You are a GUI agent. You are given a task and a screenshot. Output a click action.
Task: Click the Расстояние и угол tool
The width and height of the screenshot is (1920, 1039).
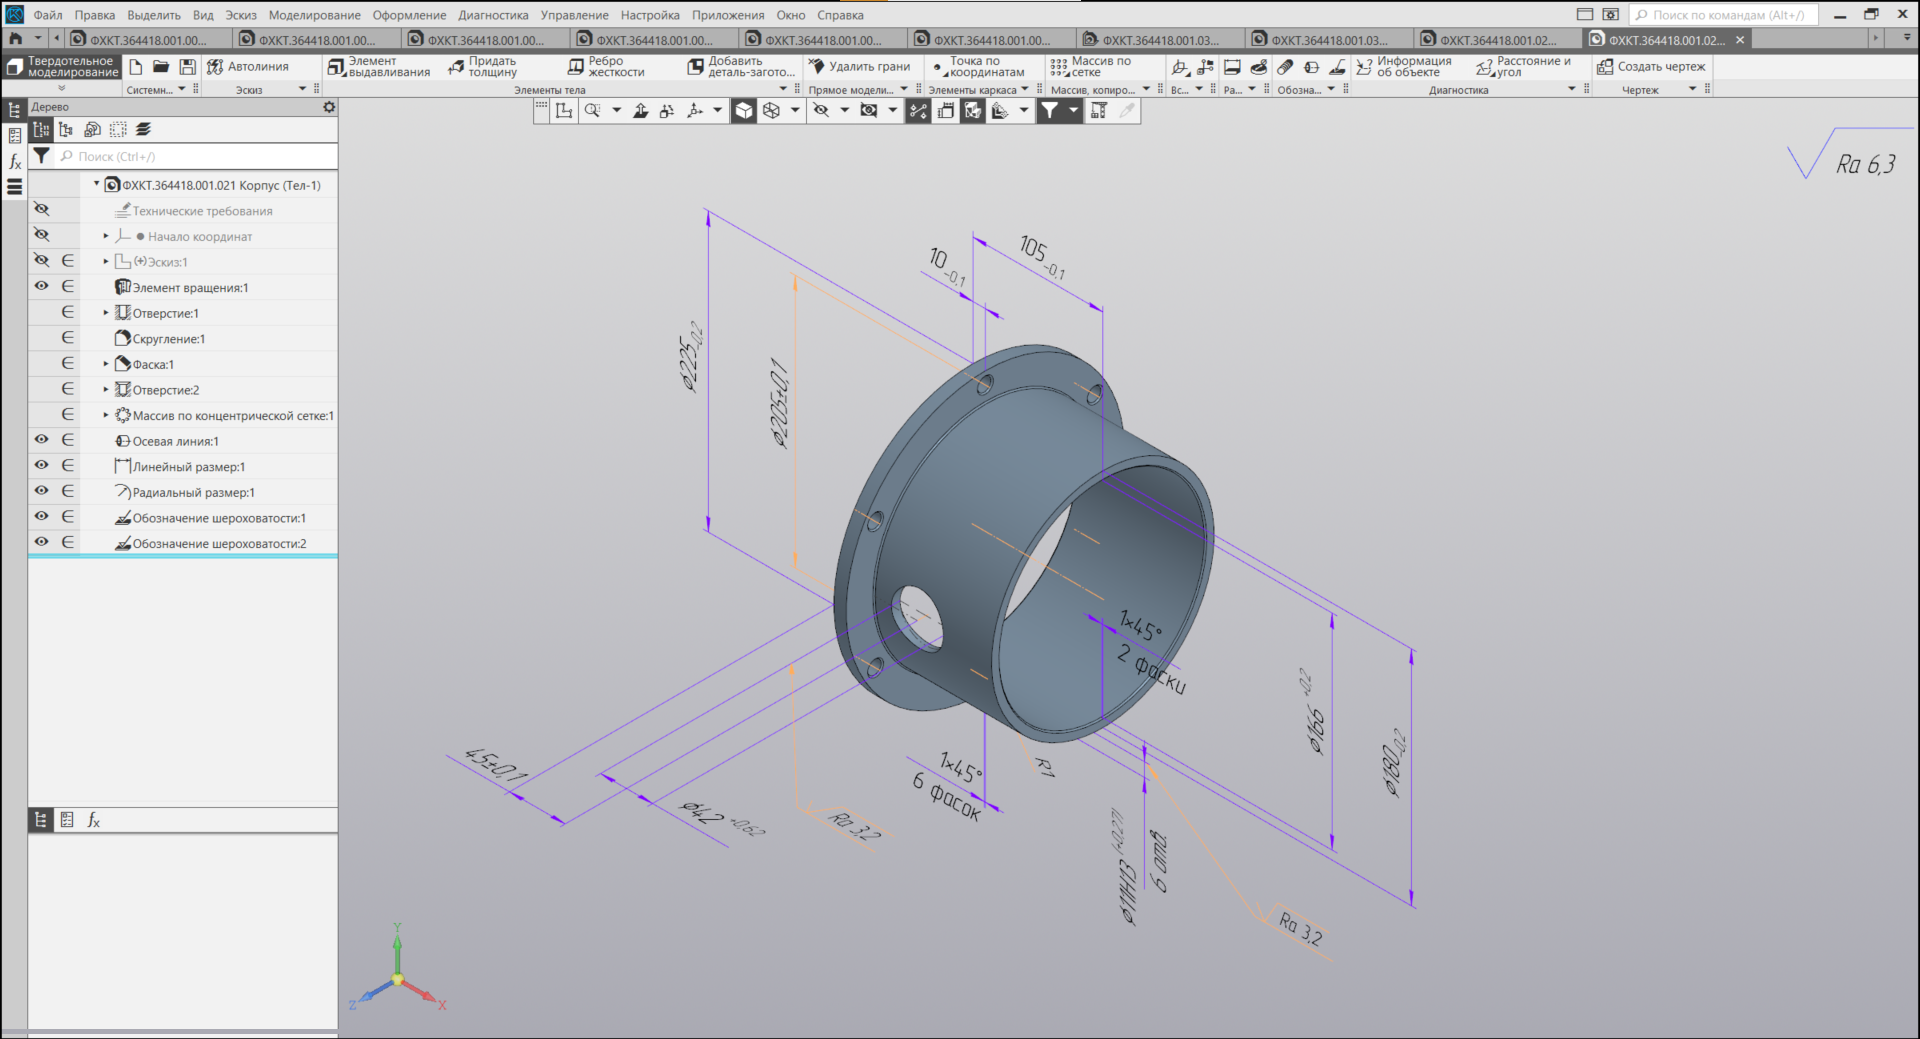coord(1523,67)
